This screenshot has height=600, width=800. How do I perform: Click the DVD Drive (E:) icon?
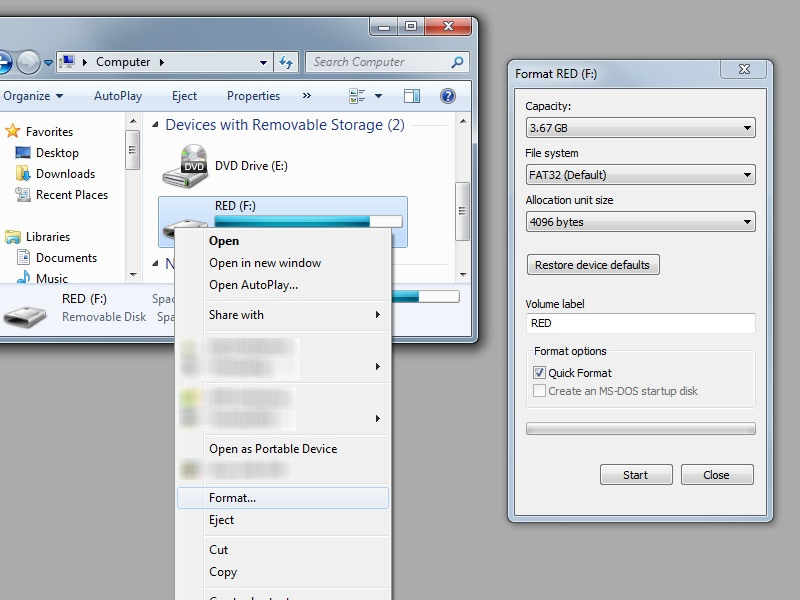185,165
